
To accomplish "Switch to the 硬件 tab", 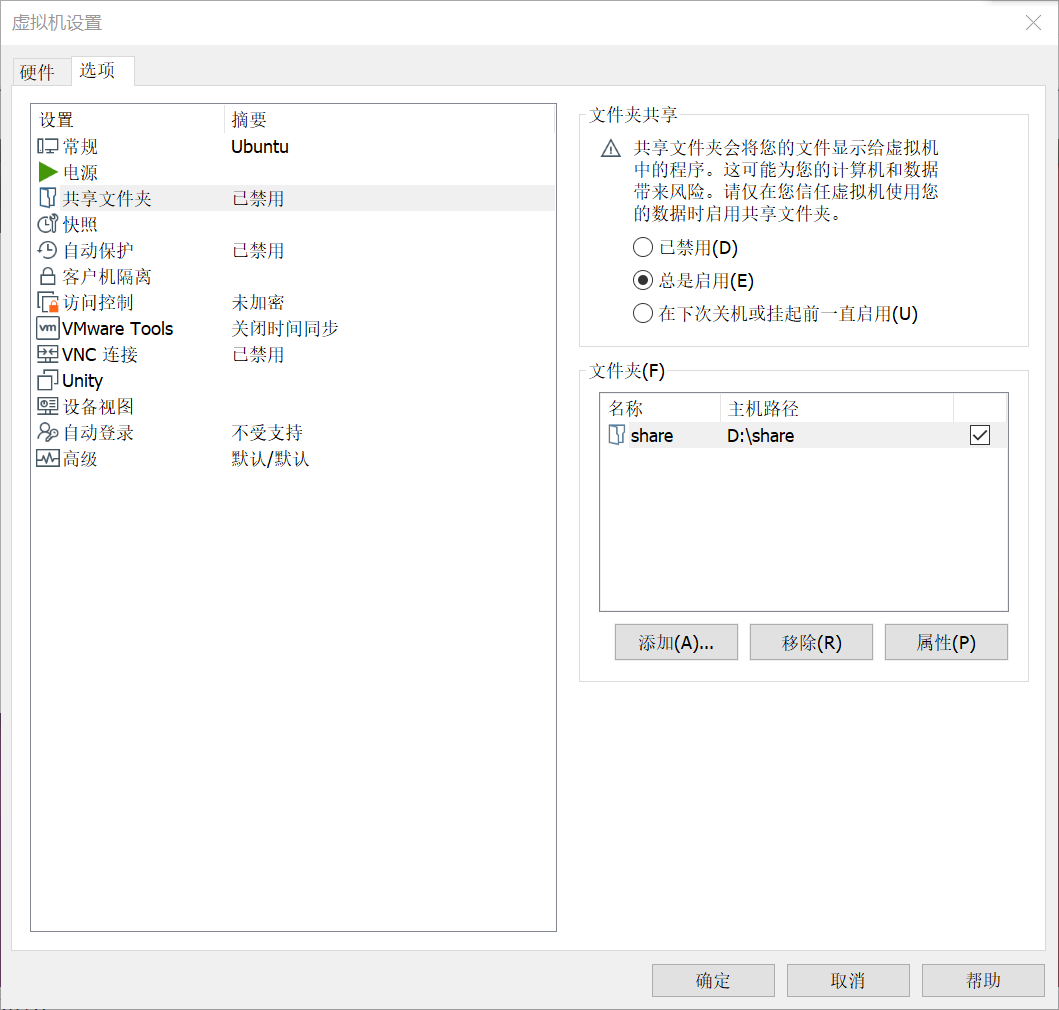I will [41, 71].
